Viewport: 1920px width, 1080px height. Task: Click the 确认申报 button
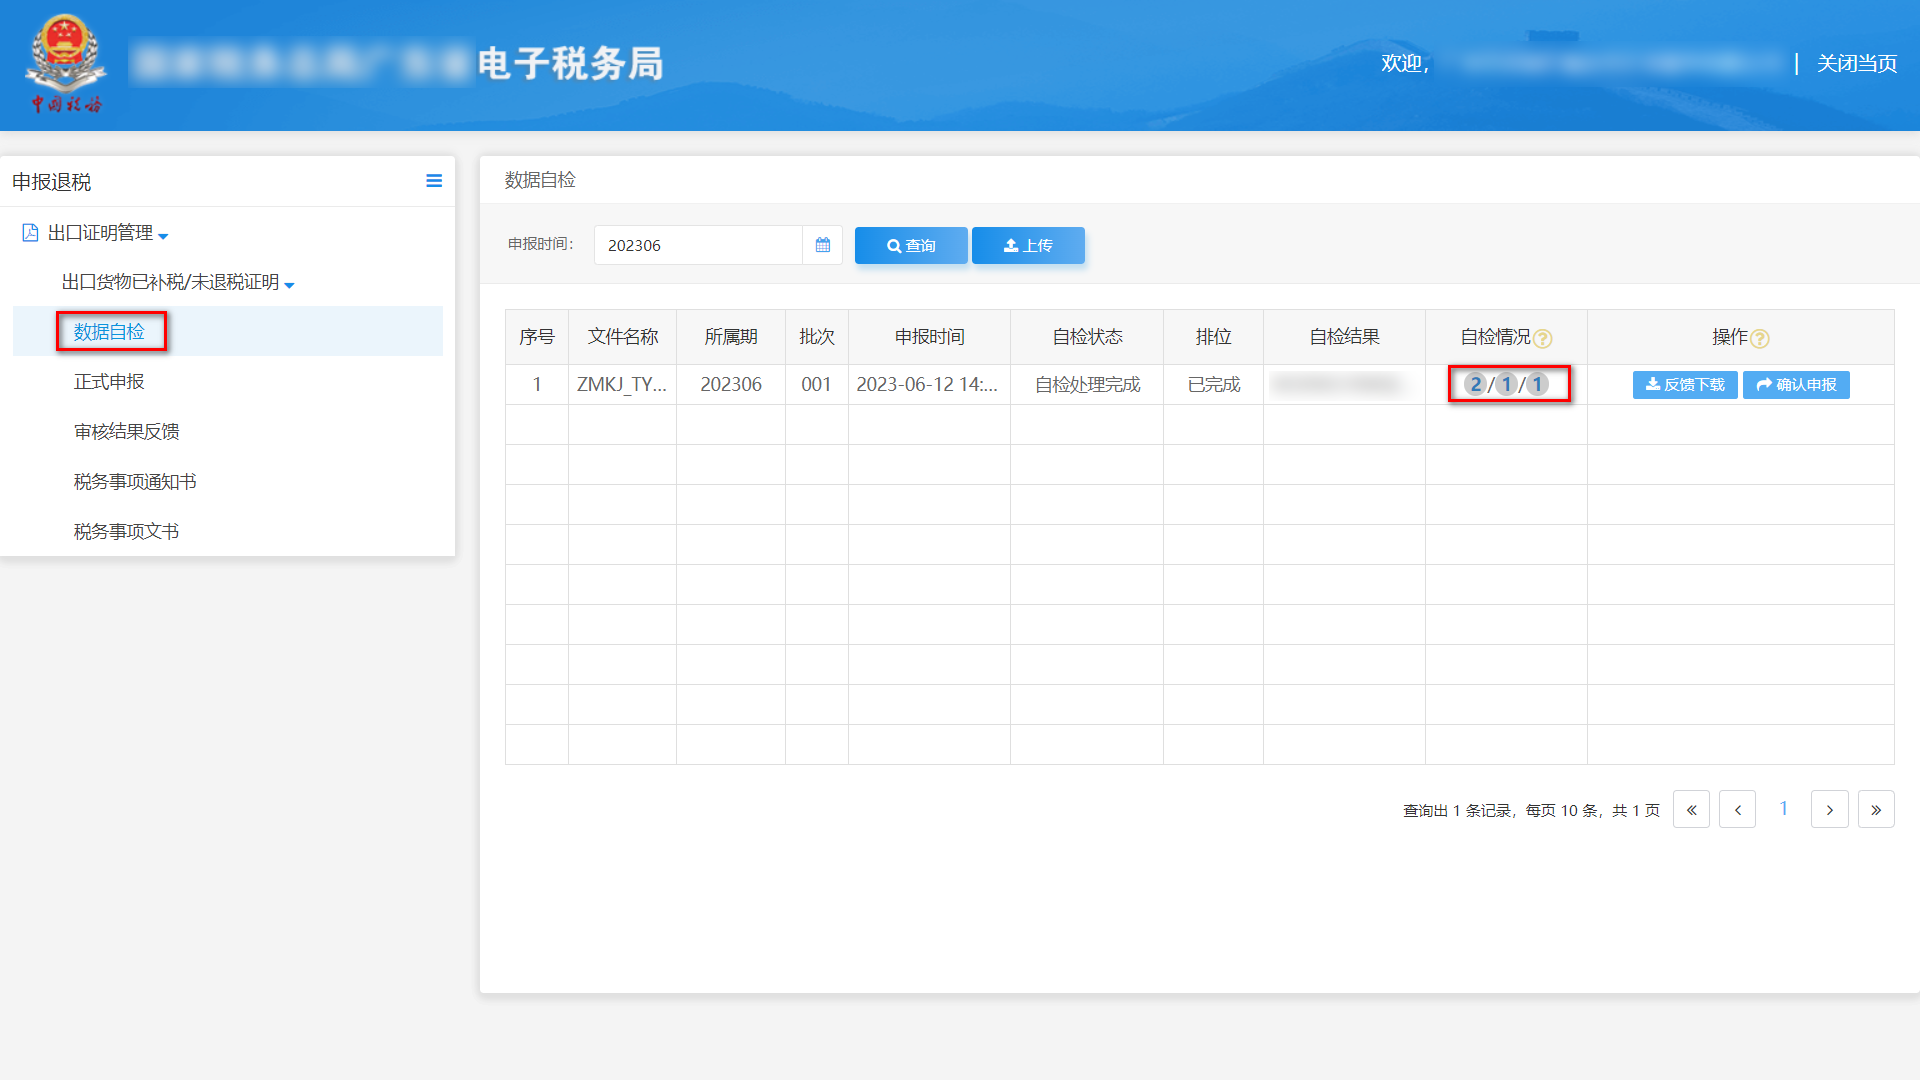pos(1796,385)
